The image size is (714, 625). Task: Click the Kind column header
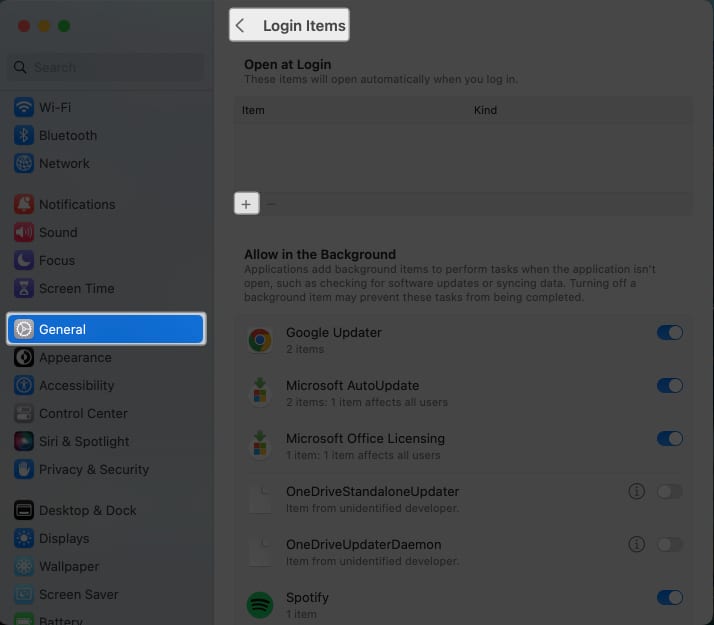pos(485,110)
